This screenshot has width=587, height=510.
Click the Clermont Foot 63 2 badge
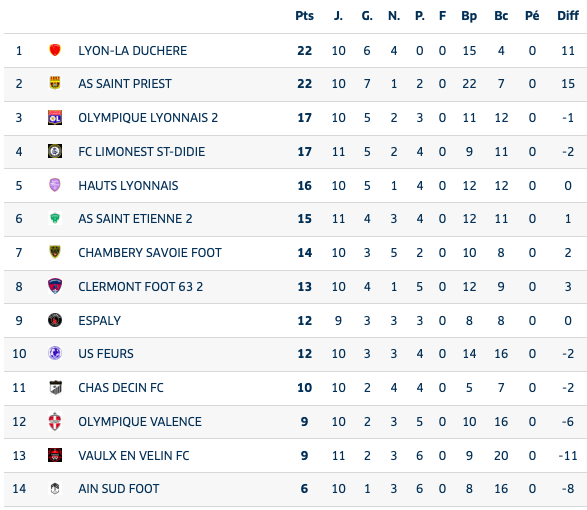55,286
